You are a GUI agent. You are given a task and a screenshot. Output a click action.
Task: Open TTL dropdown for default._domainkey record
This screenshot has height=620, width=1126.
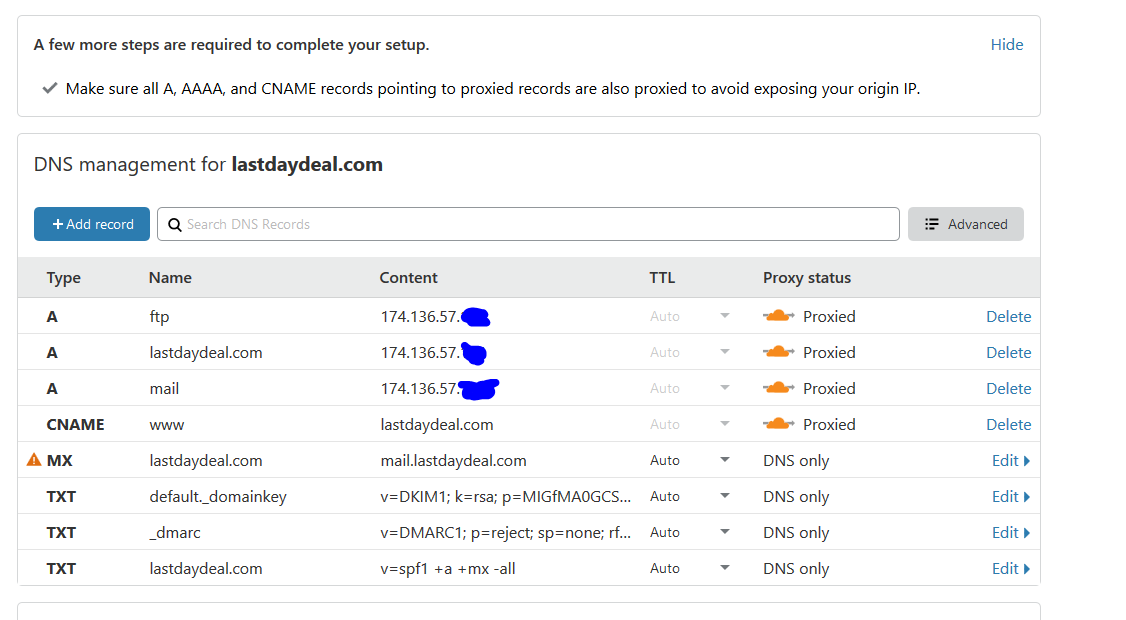725,496
